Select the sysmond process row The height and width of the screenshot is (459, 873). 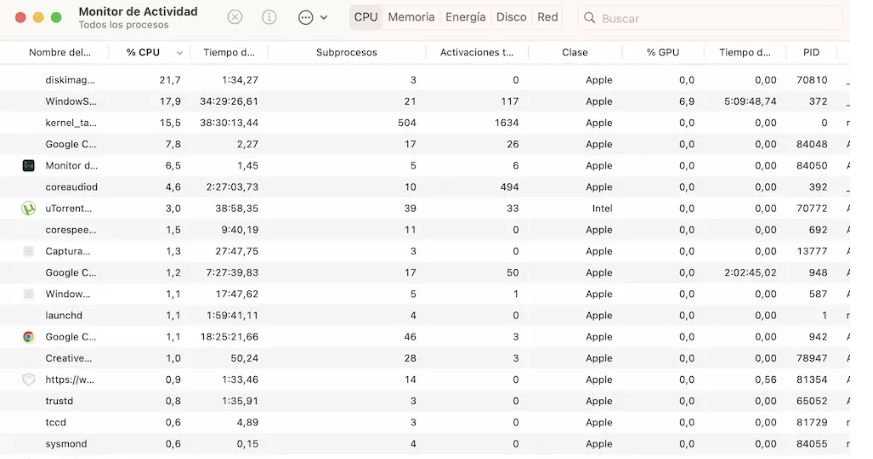tap(425, 443)
